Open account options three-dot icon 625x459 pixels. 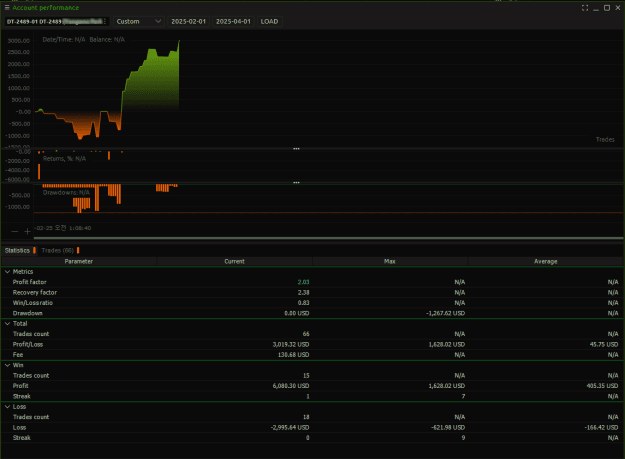click(x=105, y=22)
